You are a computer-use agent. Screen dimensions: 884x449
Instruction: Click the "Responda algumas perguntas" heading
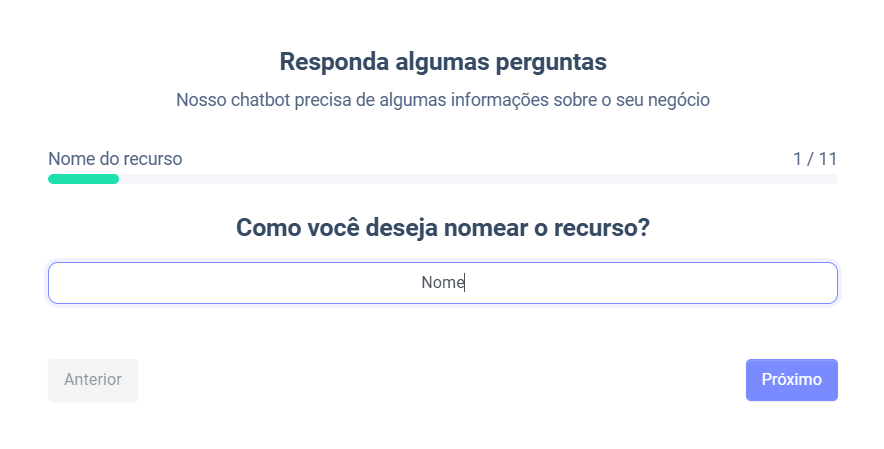(x=442, y=62)
